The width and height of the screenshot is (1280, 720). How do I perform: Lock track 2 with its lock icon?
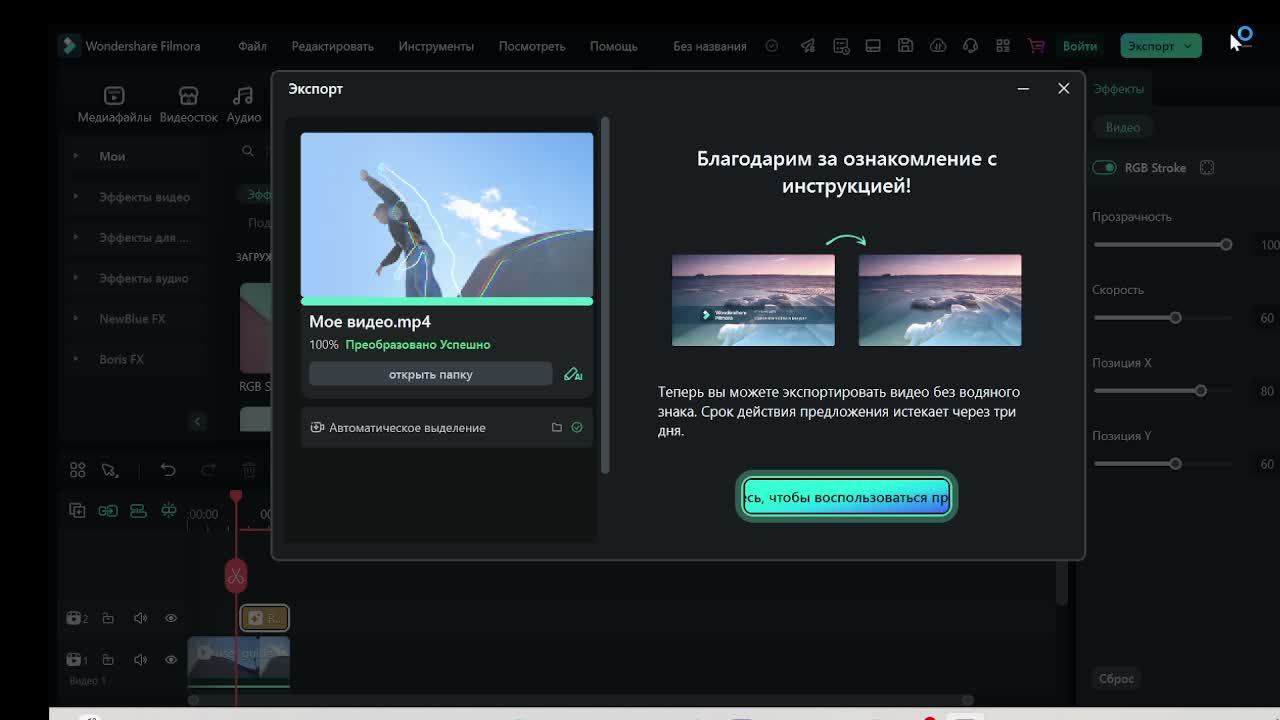tap(108, 618)
